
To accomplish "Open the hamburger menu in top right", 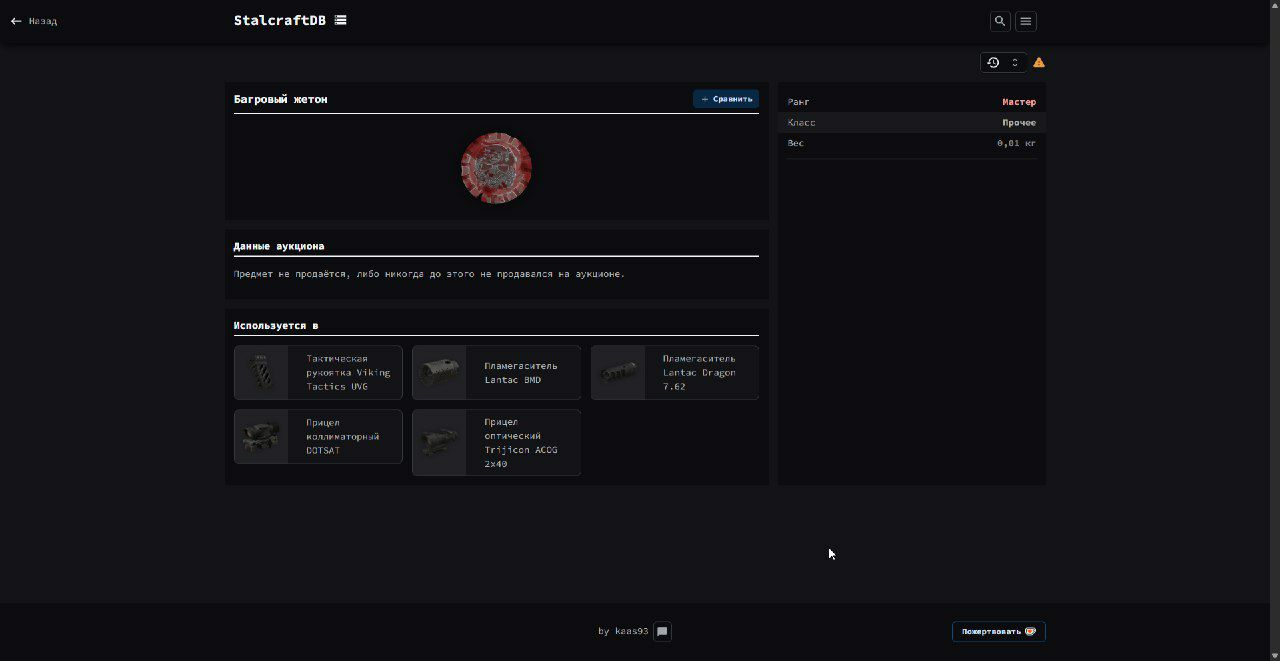I will (x=1026, y=21).
